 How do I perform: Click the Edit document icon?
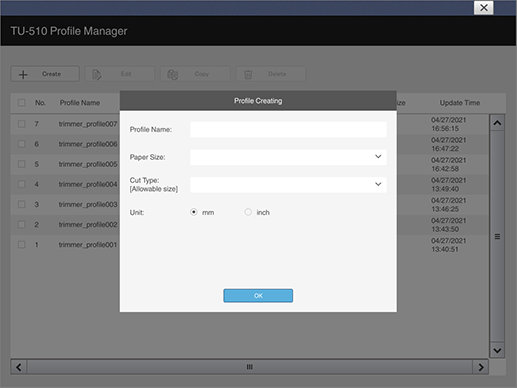(x=96, y=74)
